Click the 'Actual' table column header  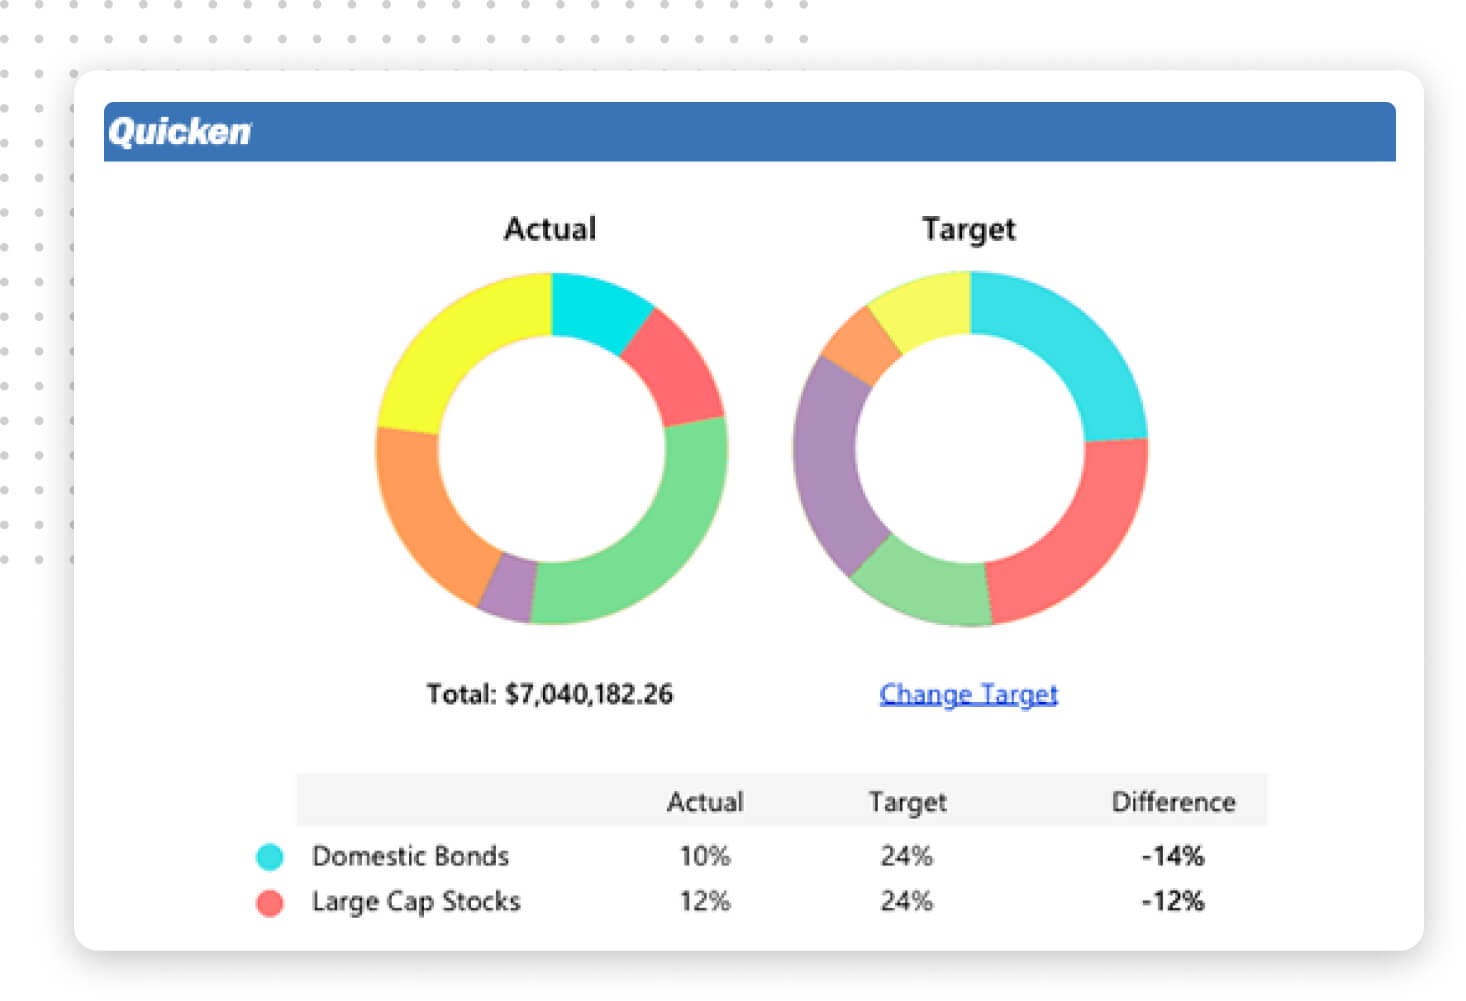click(x=705, y=802)
